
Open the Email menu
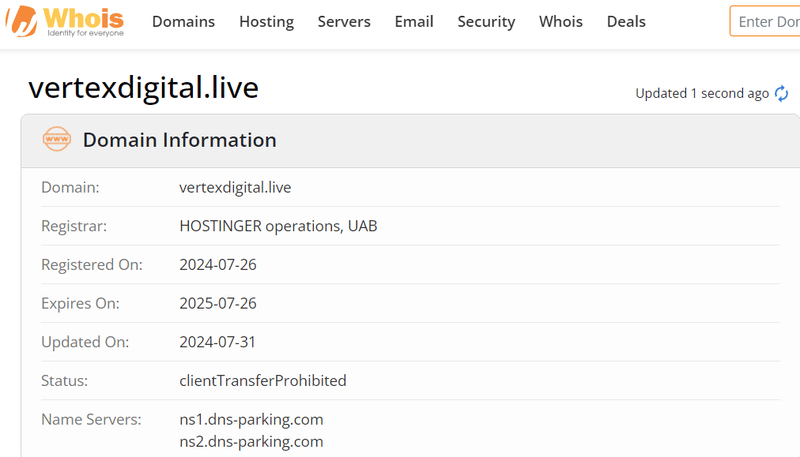point(414,21)
